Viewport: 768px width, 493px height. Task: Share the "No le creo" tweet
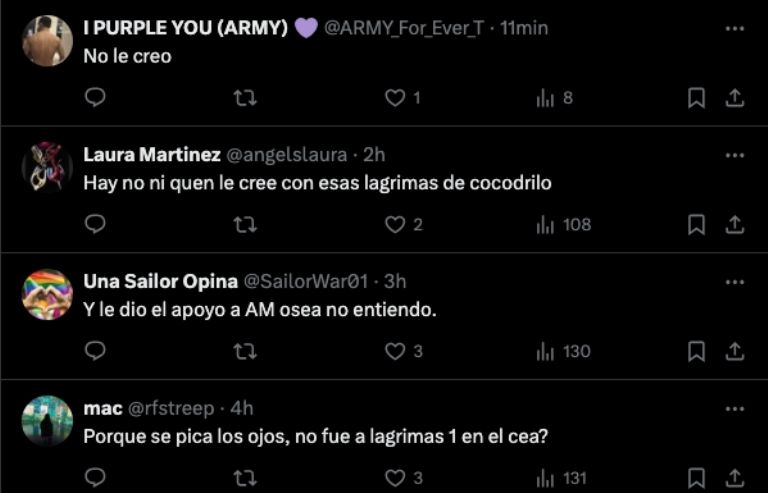pyautogui.click(x=734, y=97)
